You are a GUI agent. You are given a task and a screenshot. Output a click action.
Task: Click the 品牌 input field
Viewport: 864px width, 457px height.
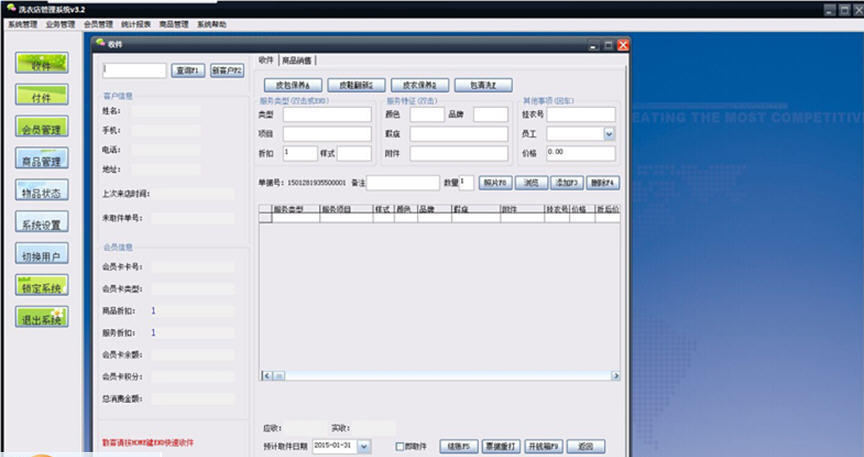[490, 115]
